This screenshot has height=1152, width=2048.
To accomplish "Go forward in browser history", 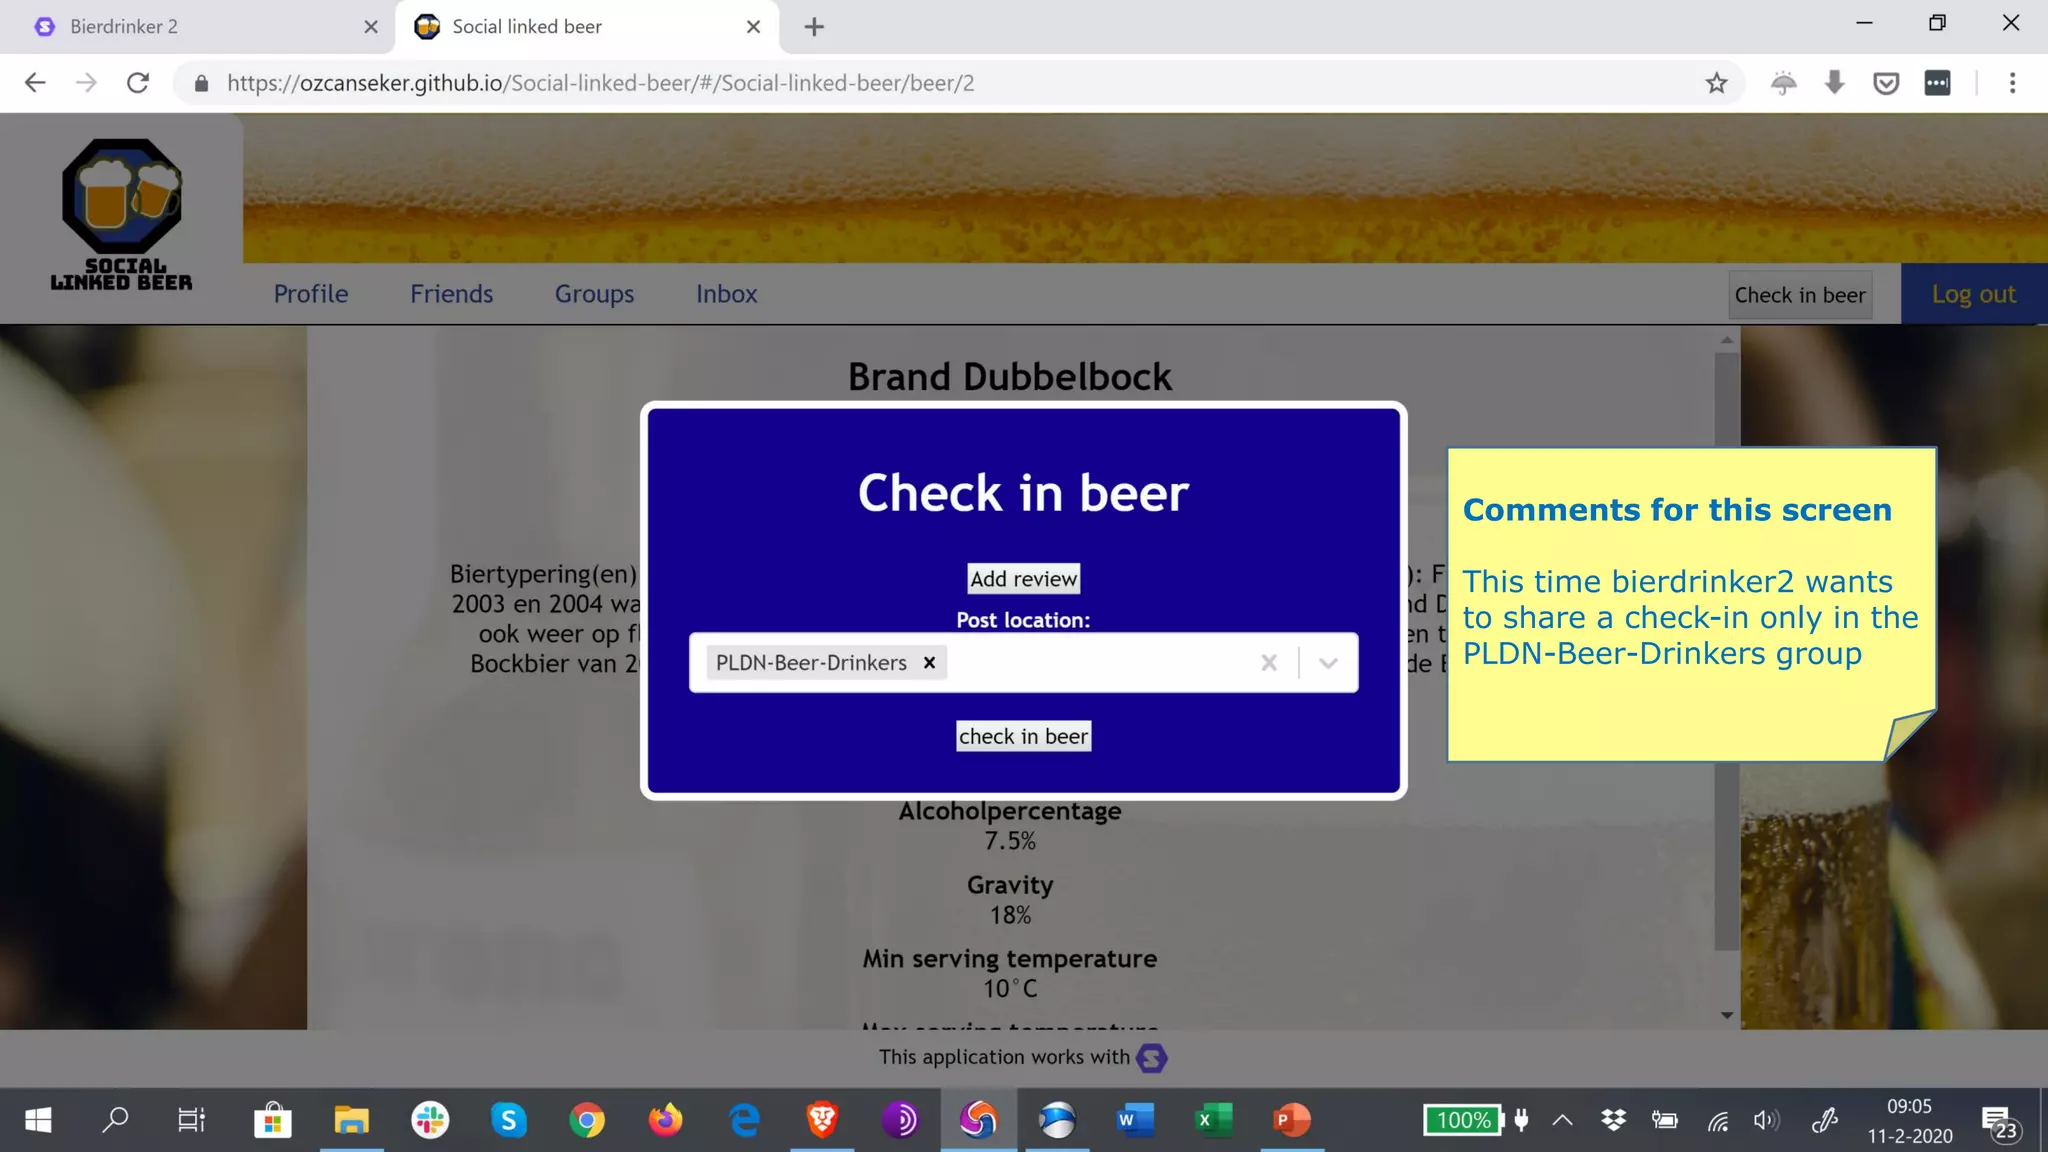I will [86, 83].
